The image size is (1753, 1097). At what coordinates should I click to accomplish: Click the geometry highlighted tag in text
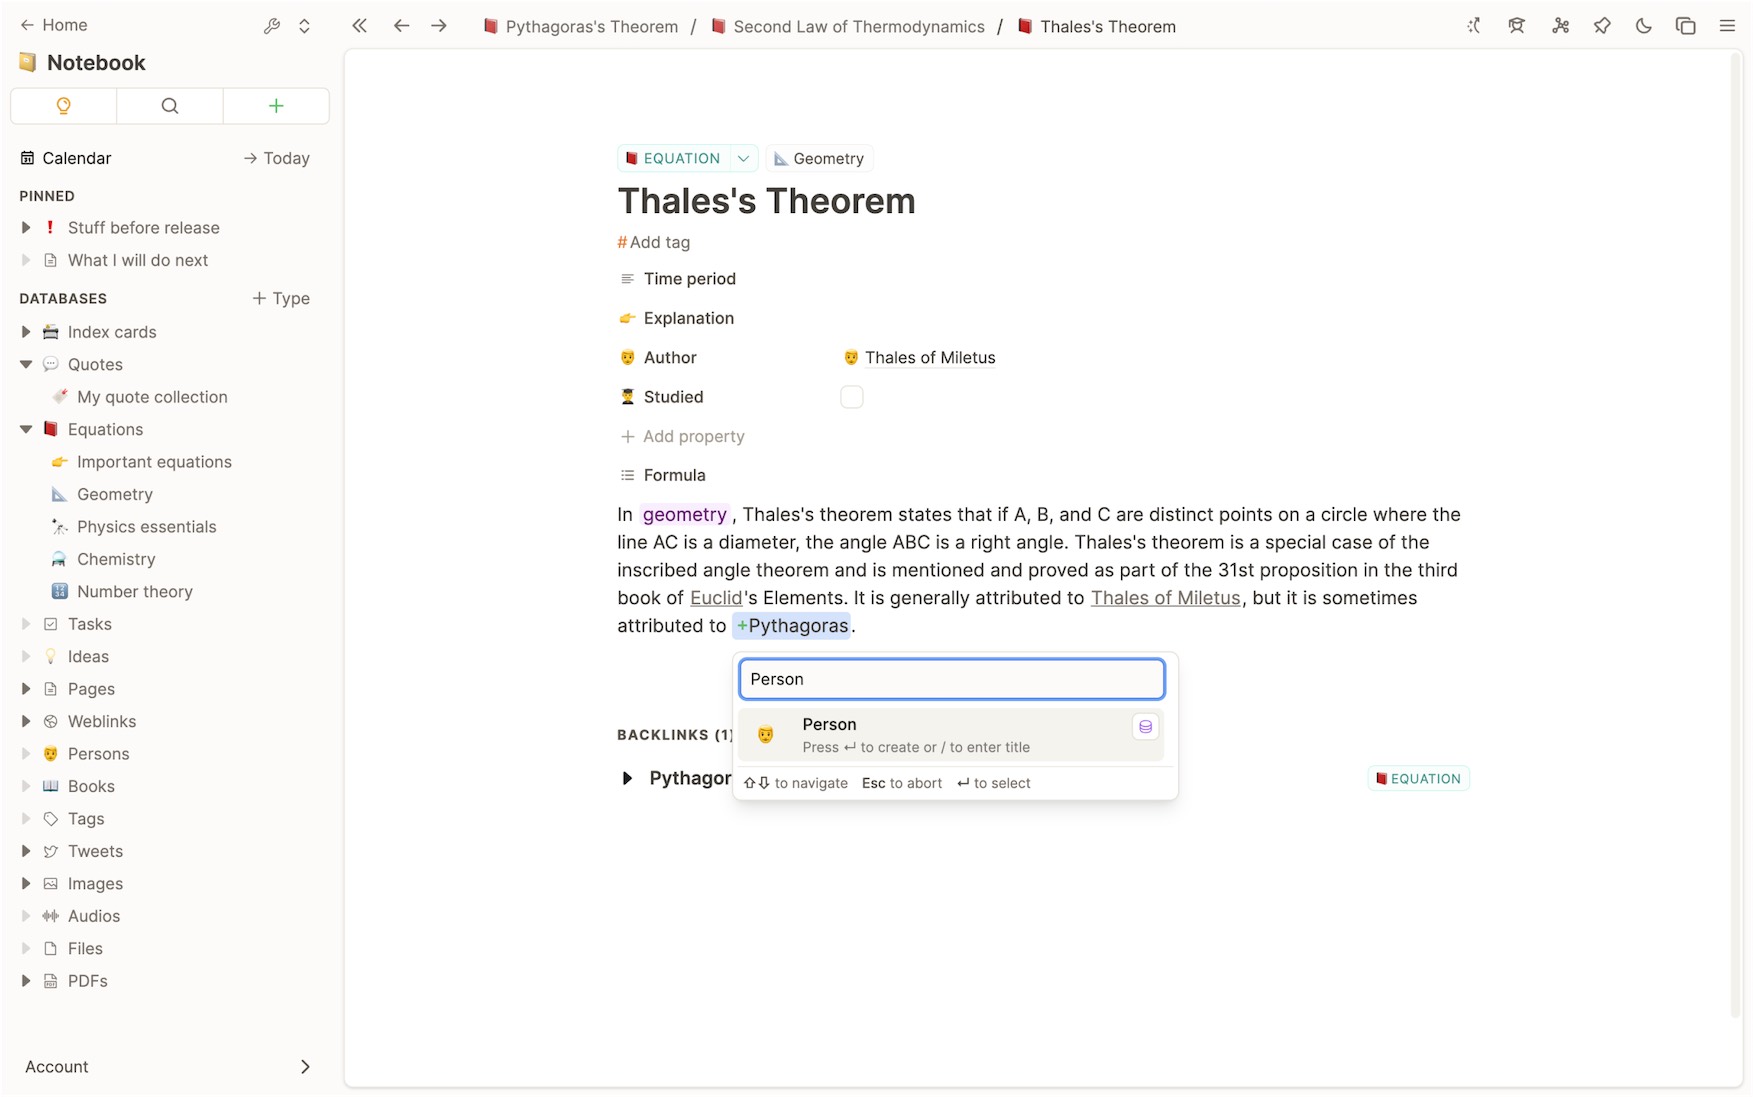(x=685, y=515)
